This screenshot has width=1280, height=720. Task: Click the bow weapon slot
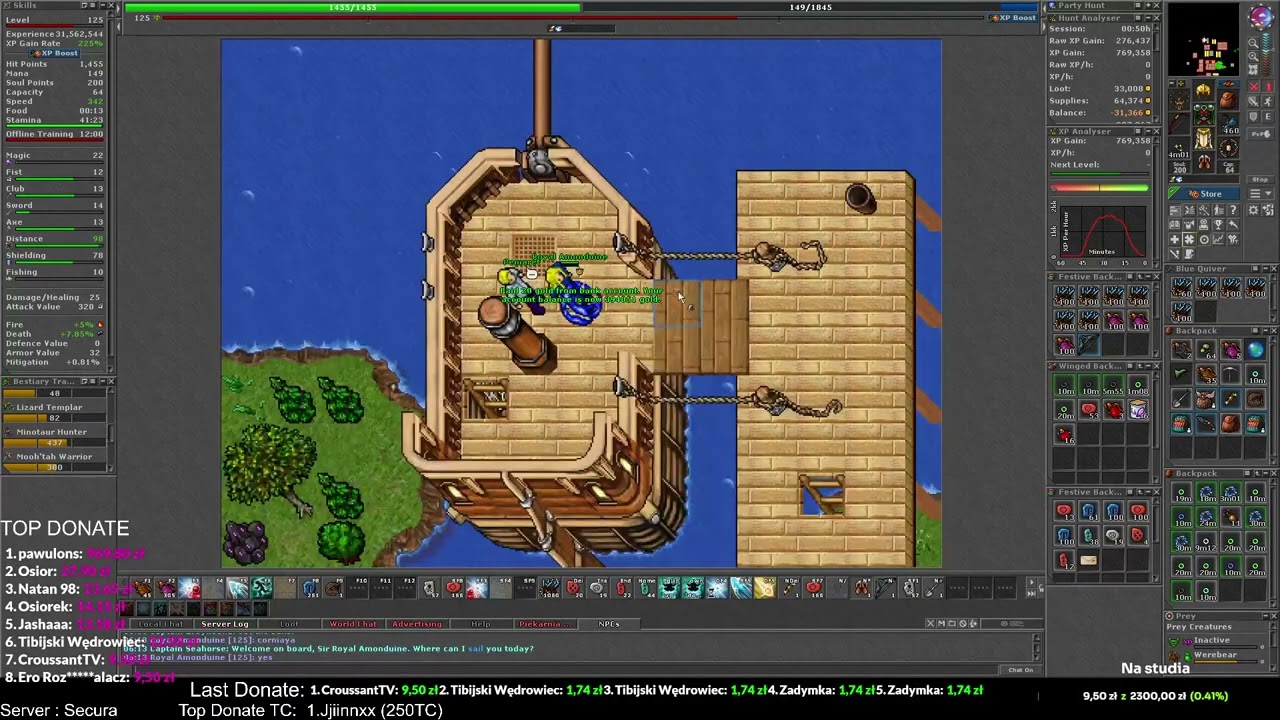[1180, 123]
